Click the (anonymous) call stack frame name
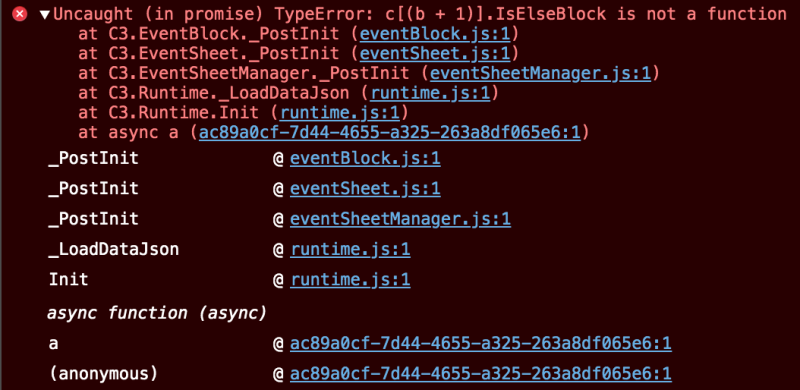Image resolution: width=800 pixels, height=390 pixels. 104,374
